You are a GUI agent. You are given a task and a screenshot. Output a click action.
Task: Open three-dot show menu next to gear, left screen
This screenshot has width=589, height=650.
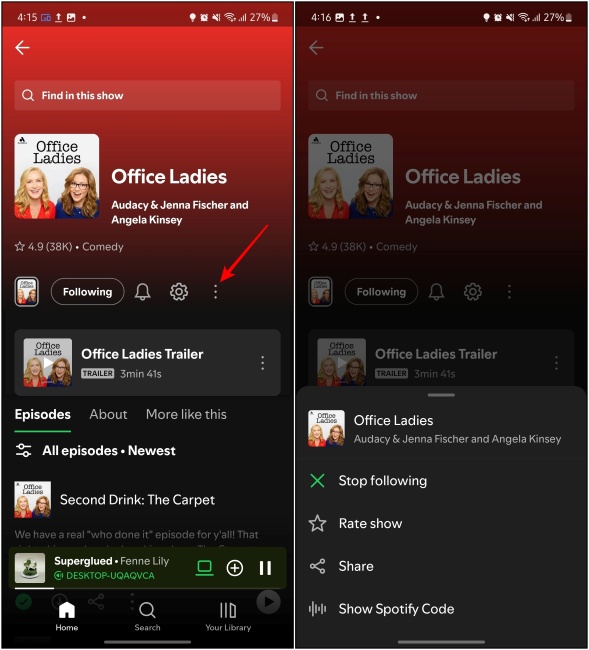(215, 292)
